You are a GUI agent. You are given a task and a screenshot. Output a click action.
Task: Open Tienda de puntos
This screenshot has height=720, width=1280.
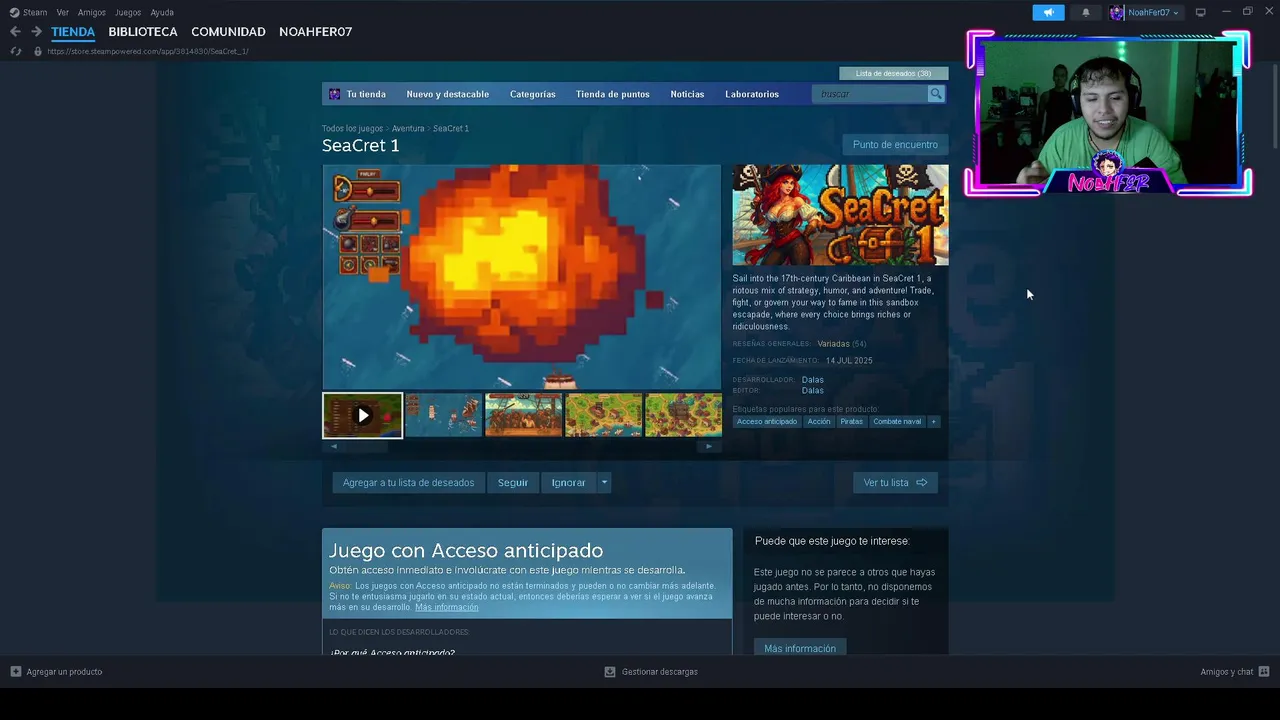pos(613,94)
